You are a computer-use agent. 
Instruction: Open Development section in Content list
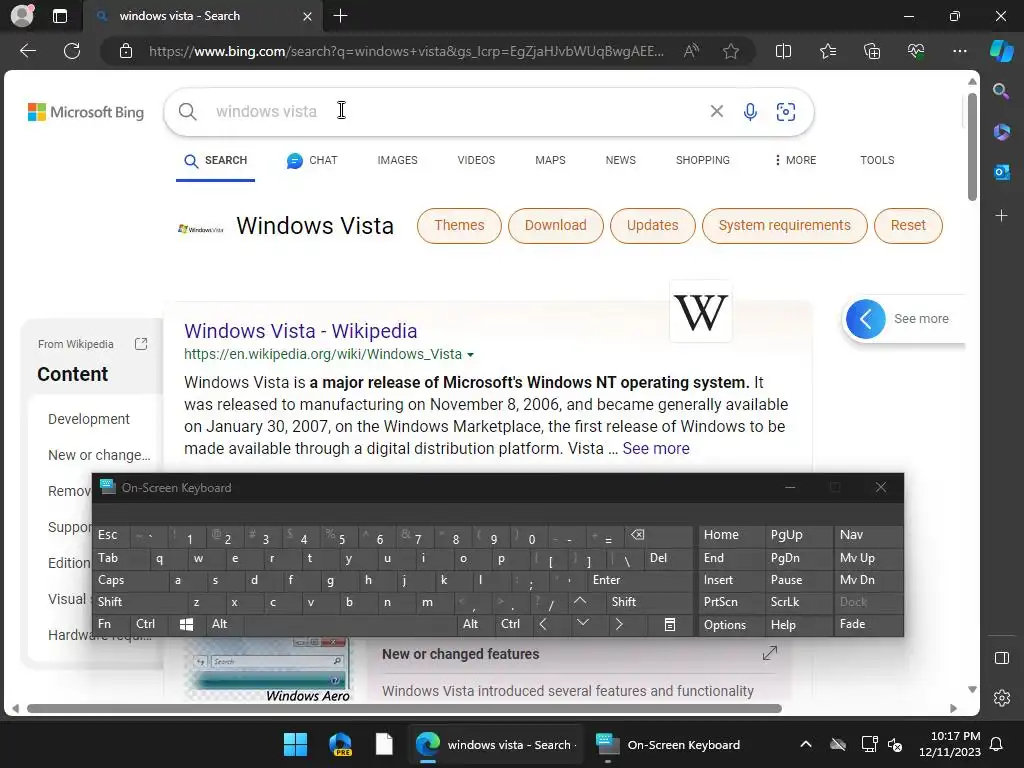[x=89, y=419]
